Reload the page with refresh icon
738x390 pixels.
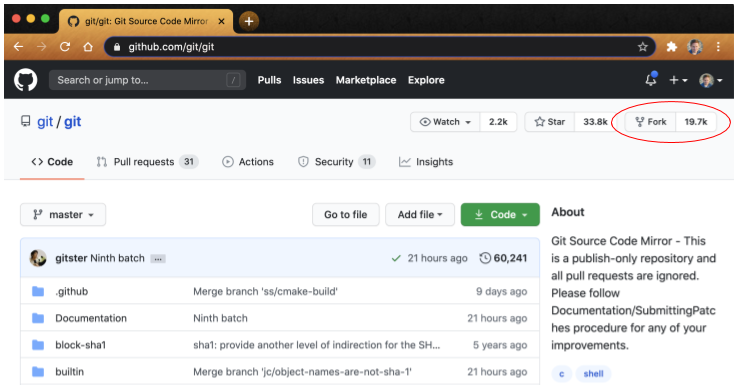65,47
